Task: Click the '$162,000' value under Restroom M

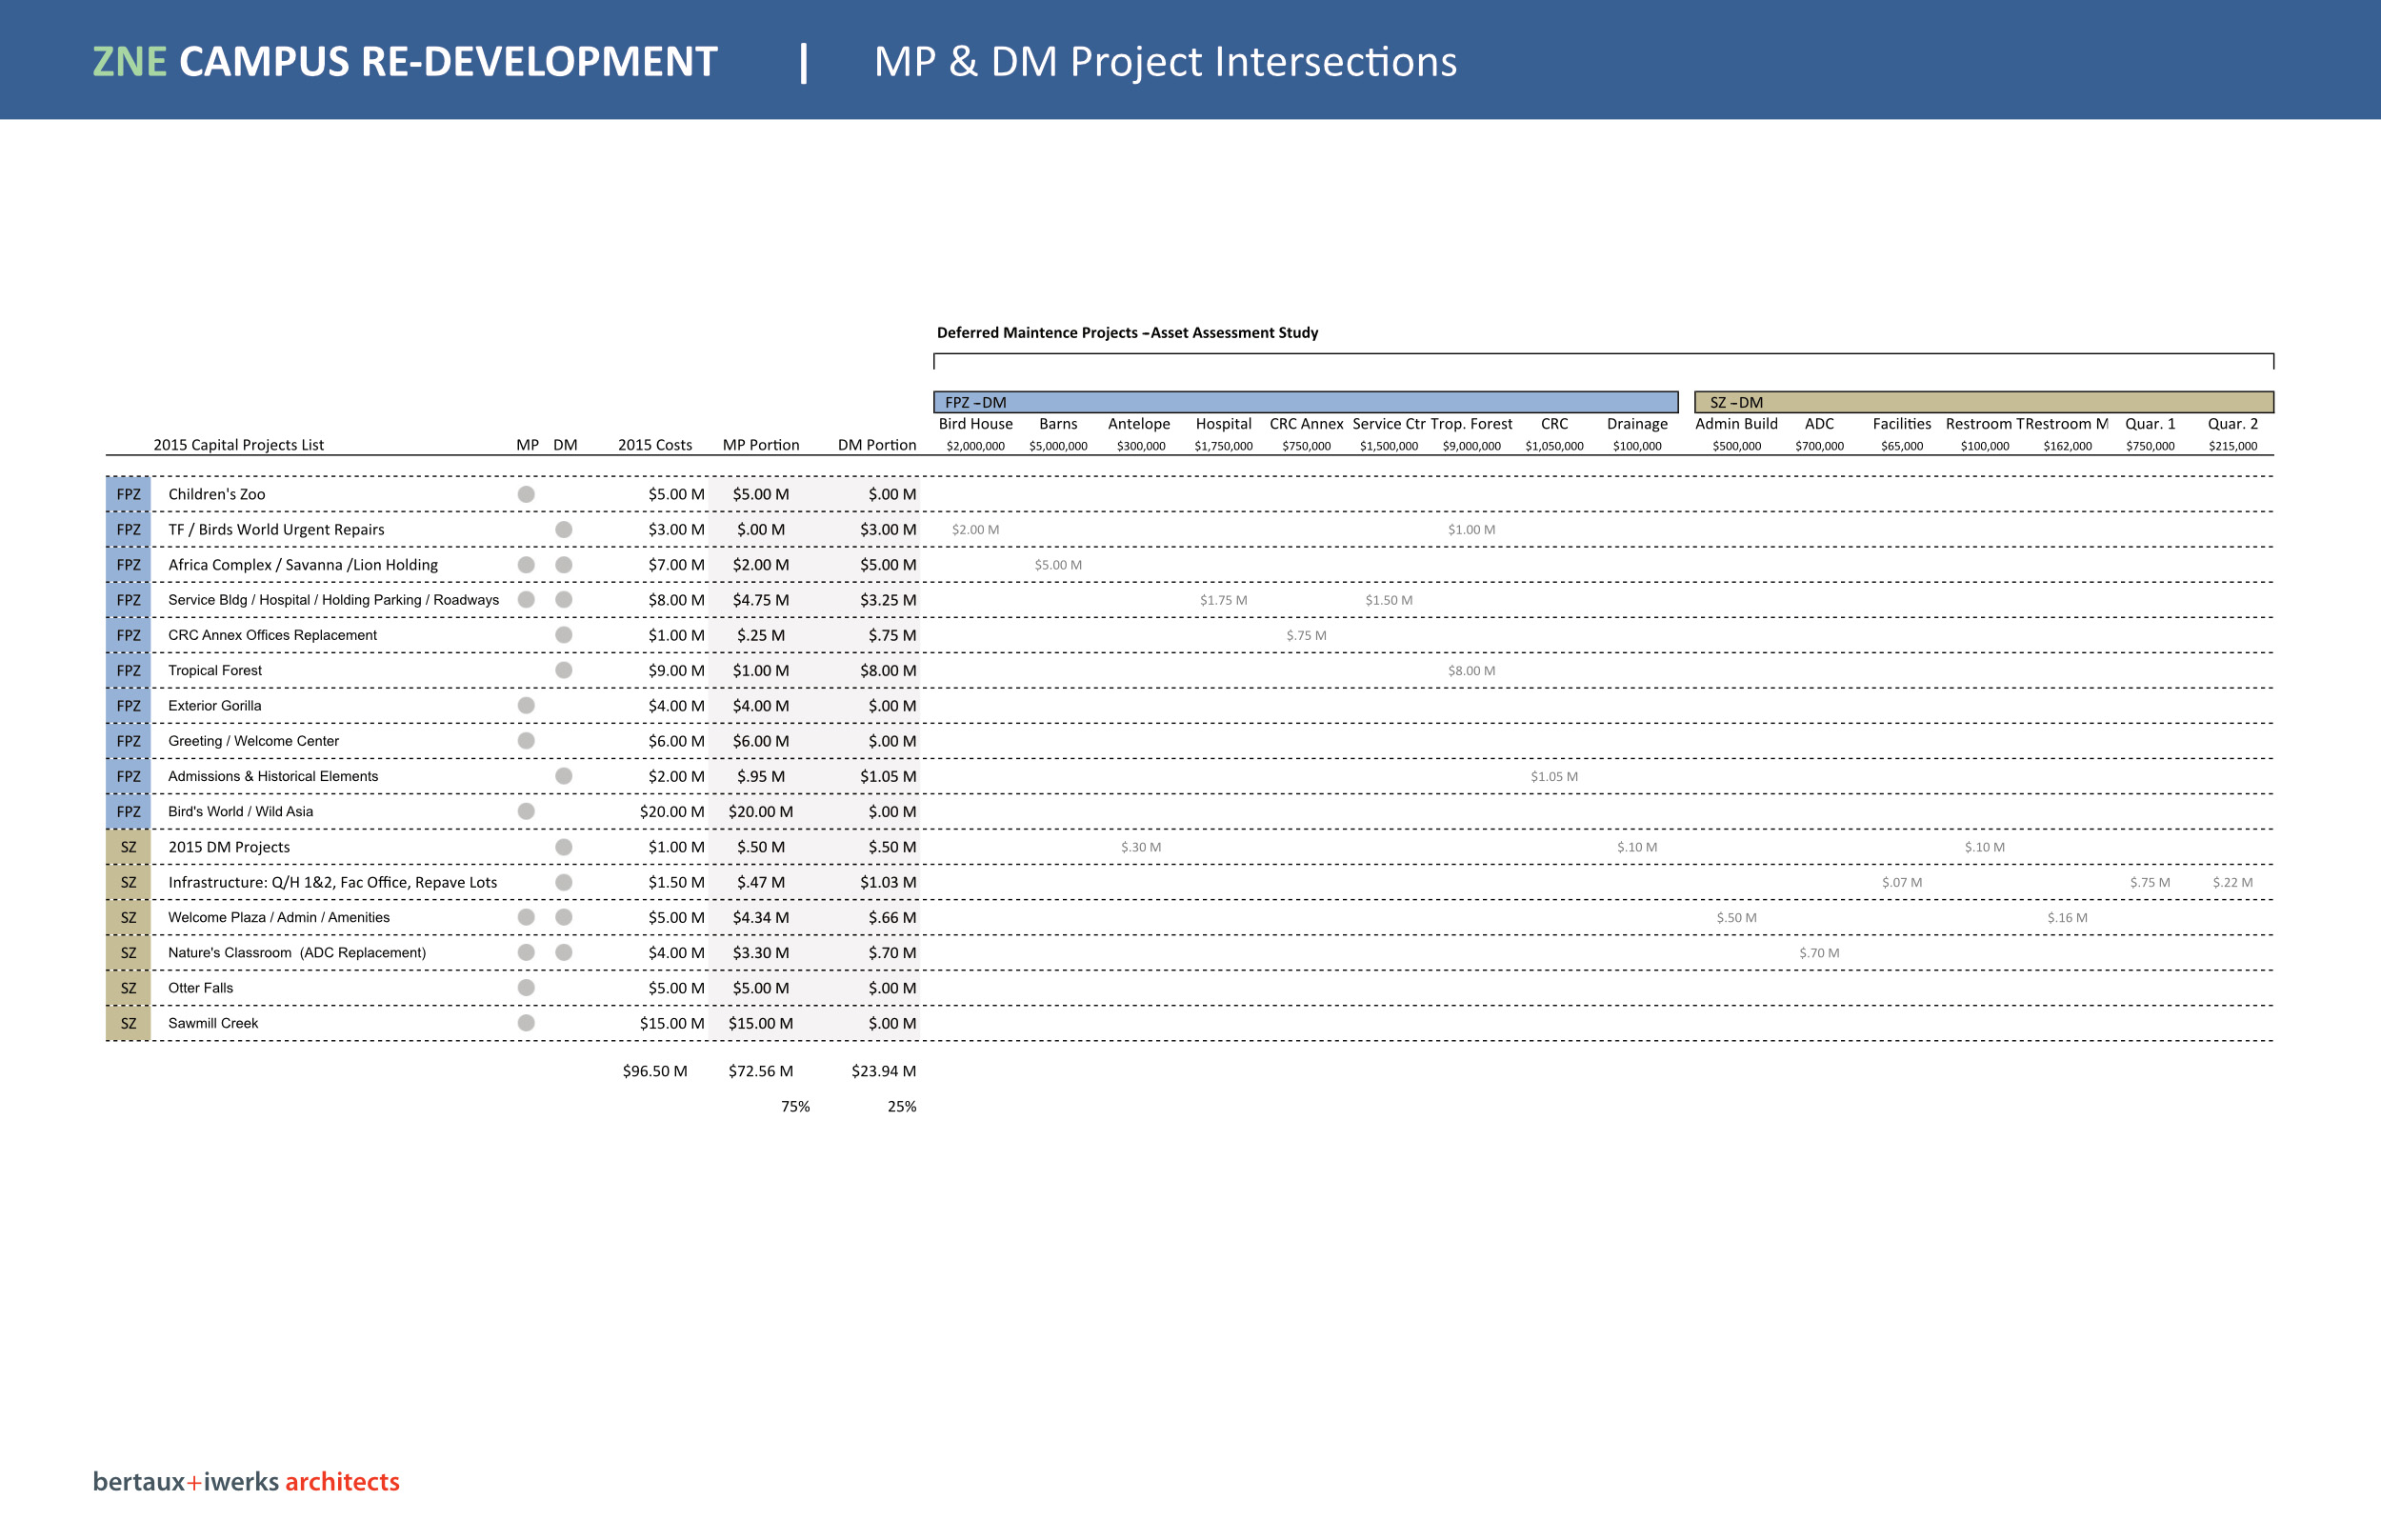Action: (2067, 446)
